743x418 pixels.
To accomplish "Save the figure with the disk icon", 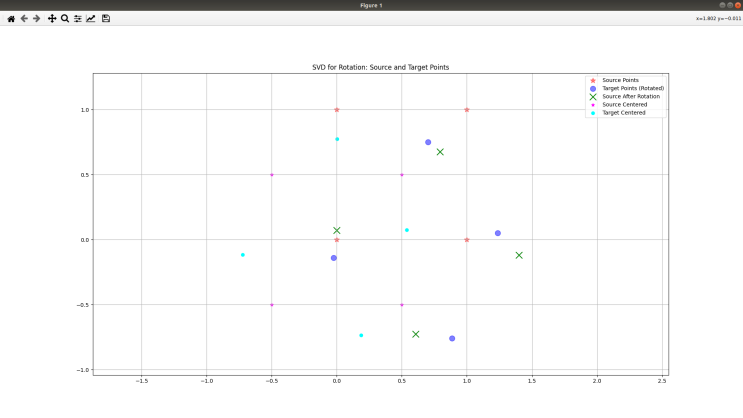I will pos(106,18).
